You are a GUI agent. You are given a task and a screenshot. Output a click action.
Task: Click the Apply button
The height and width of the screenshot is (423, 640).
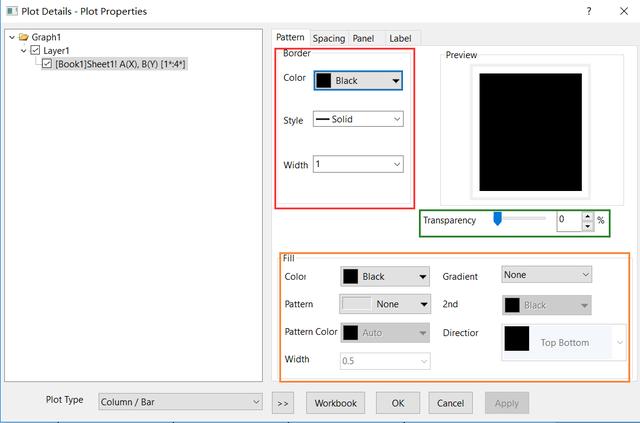coord(507,403)
